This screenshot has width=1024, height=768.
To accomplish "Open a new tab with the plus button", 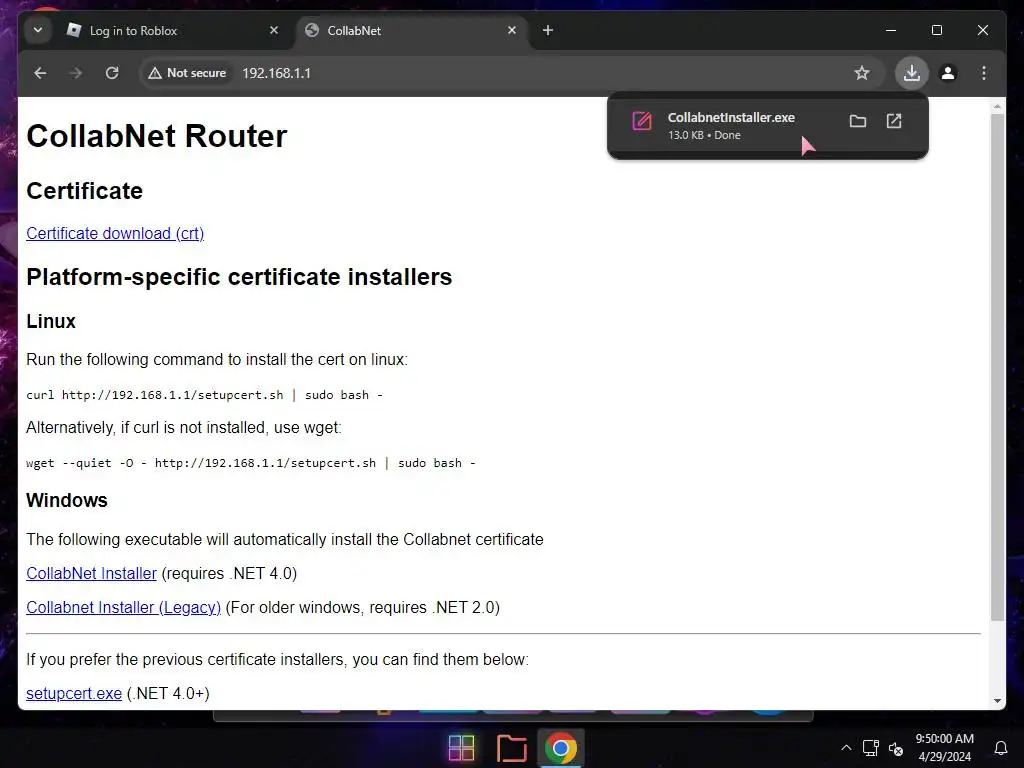I will click(548, 30).
